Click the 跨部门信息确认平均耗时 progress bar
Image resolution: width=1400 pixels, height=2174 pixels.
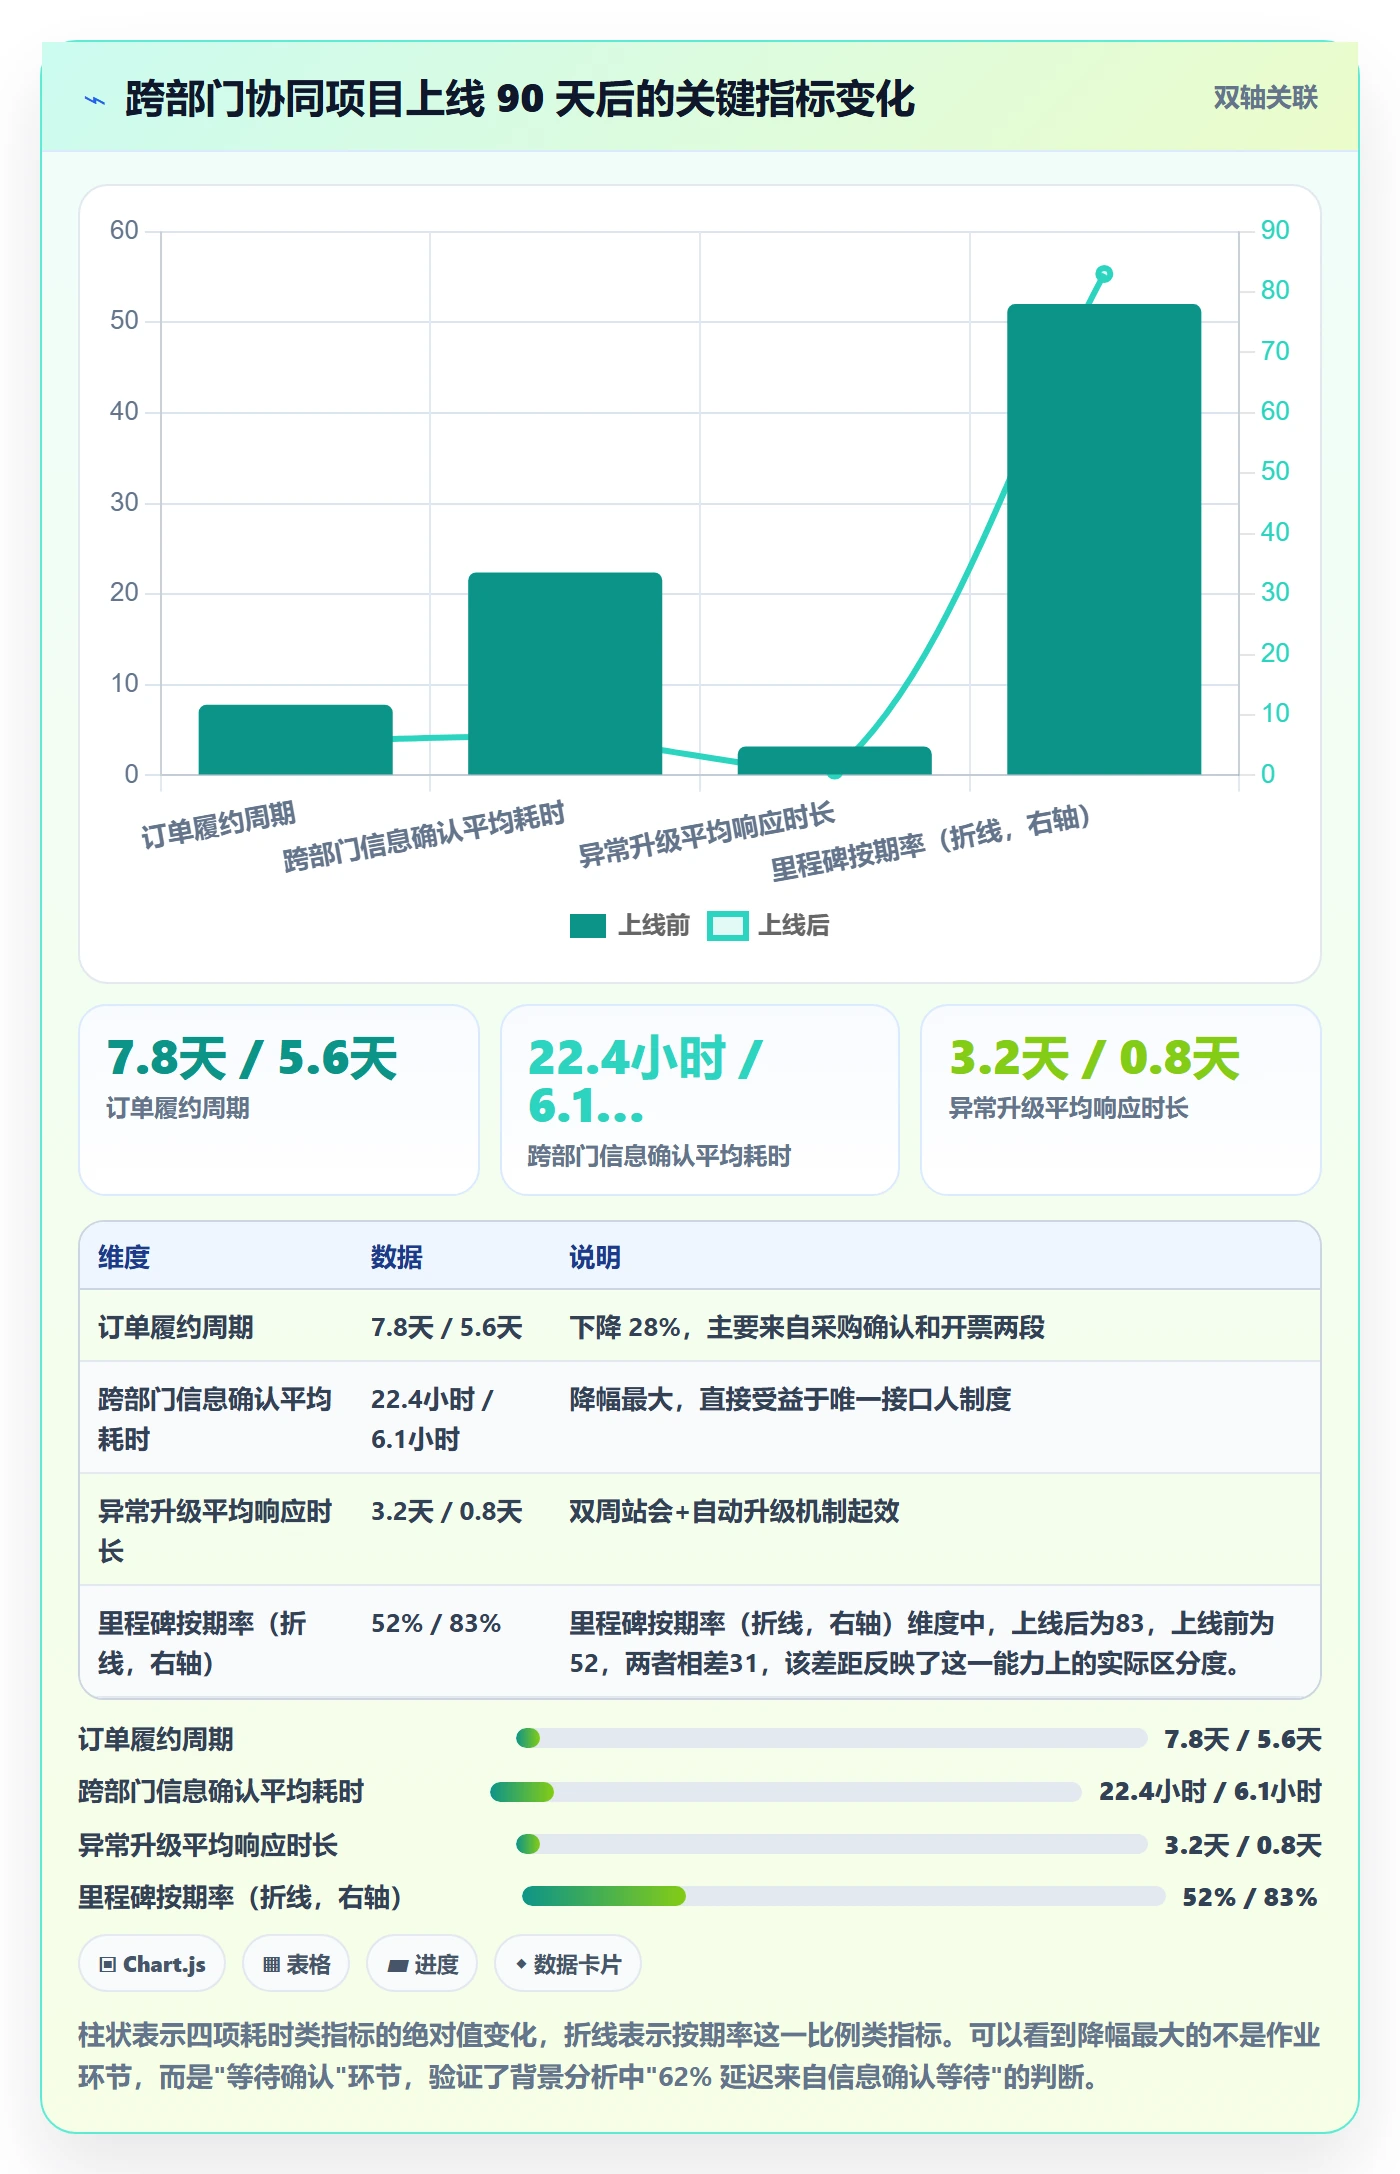click(786, 1792)
